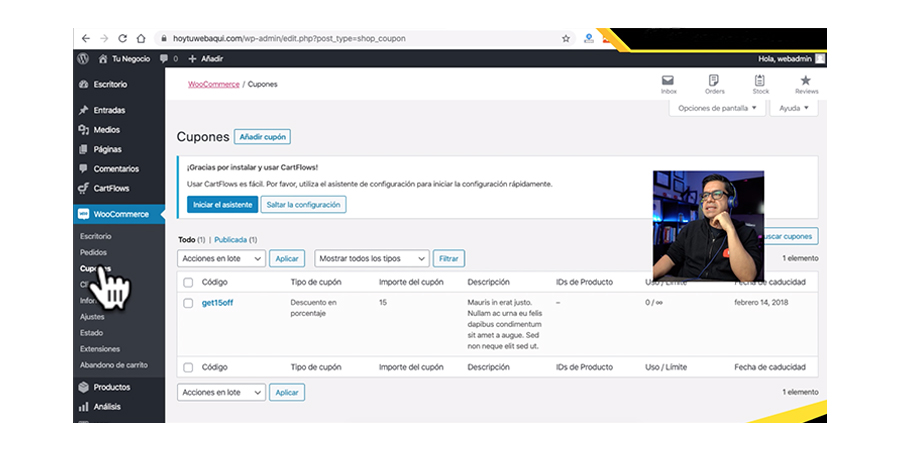
Task: Click Hola, webadmin account menu
Action: tap(792, 59)
